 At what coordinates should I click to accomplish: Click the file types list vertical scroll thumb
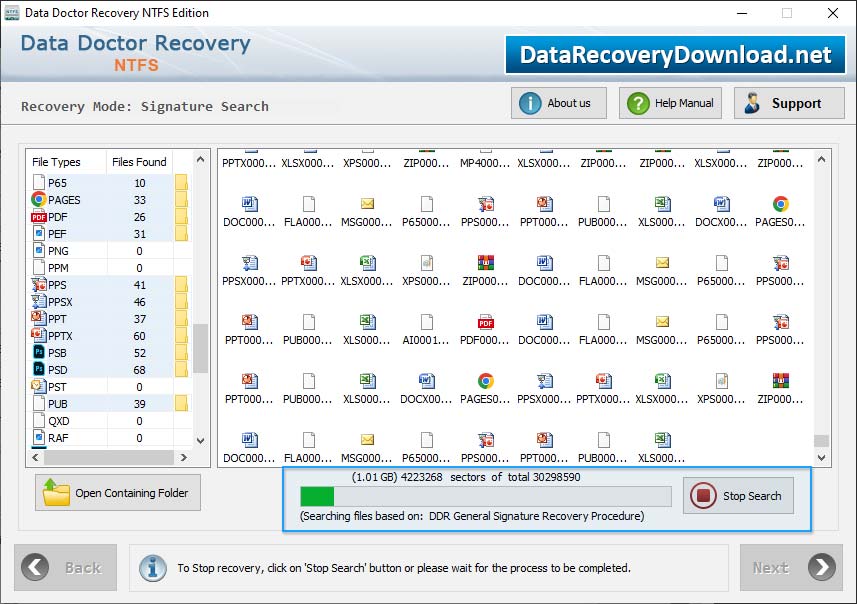click(x=201, y=348)
